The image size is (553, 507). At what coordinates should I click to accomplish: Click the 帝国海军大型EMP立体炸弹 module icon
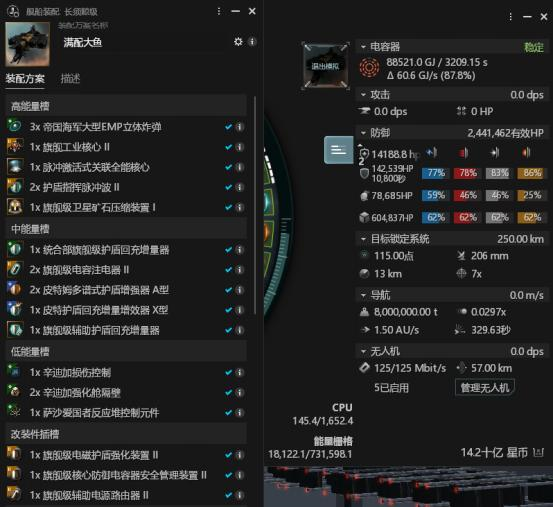point(15,126)
